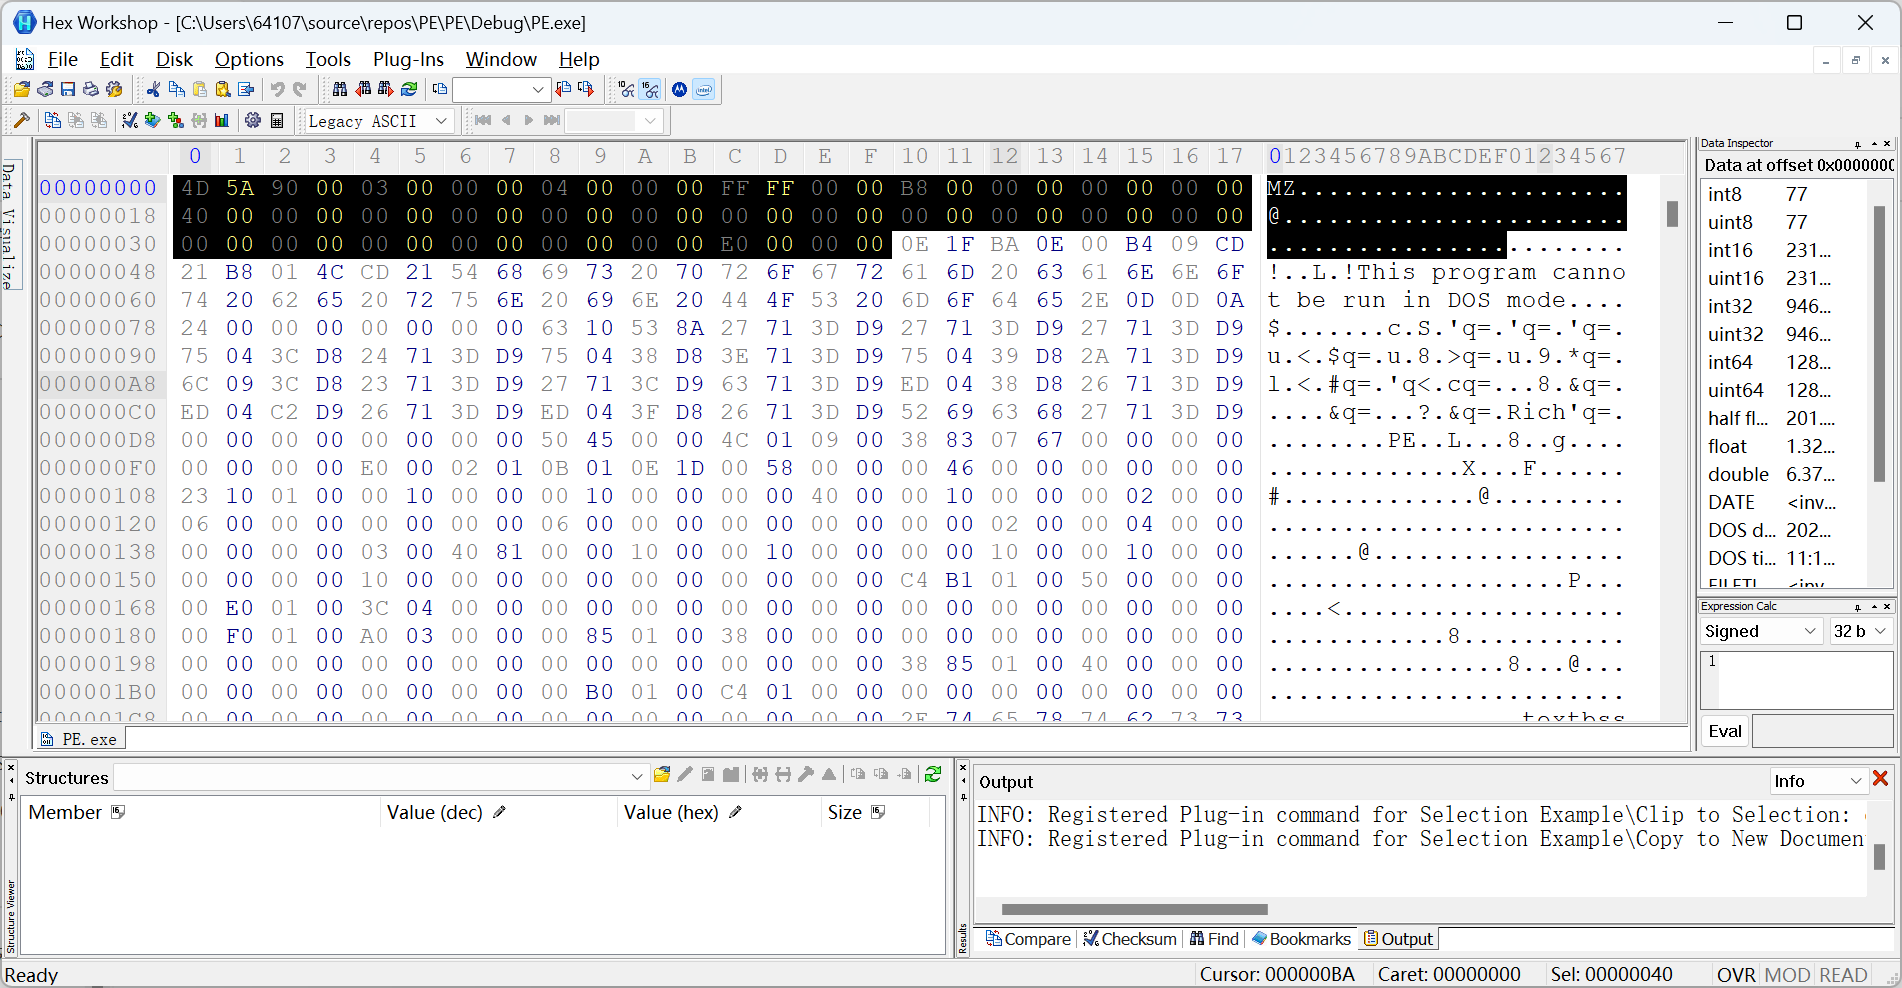Click the pencil icon beside Value (dec)

tap(499, 813)
